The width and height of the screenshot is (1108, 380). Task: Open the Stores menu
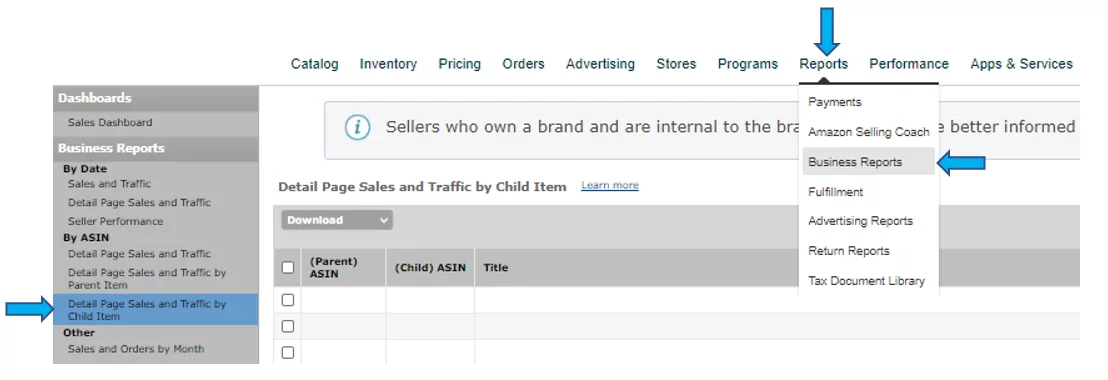click(x=676, y=64)
